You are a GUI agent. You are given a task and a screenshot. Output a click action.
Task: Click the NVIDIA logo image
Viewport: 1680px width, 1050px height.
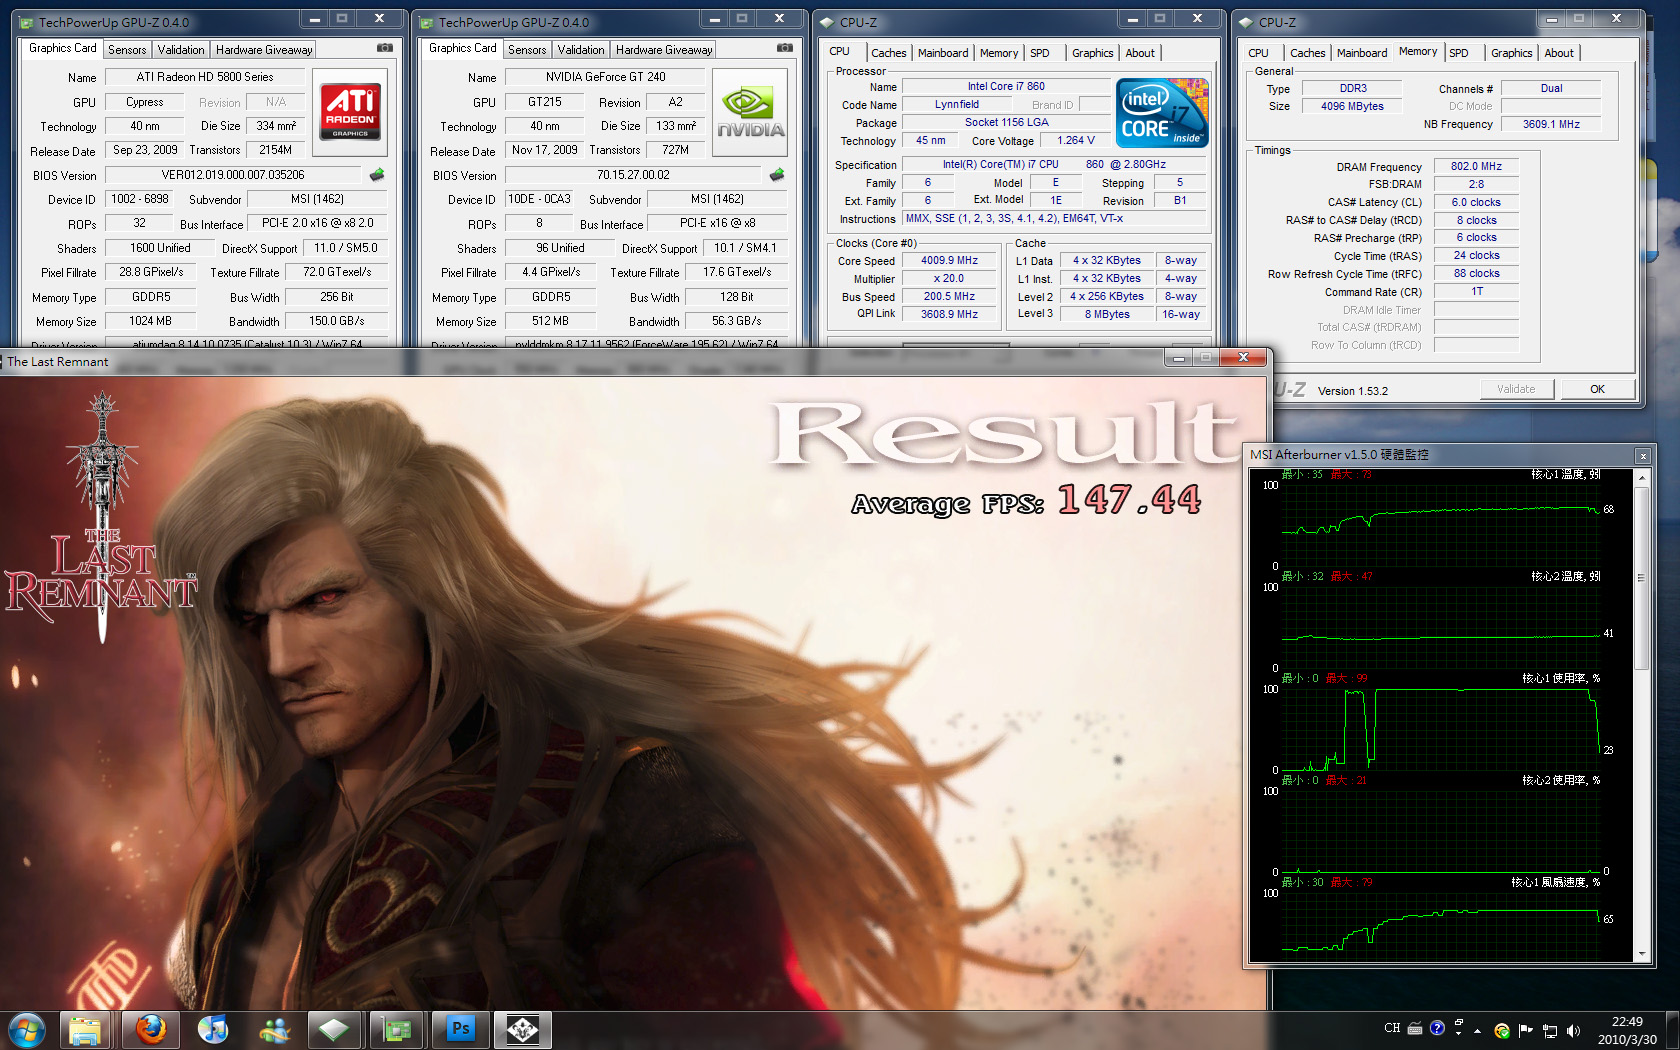tap(750, 112)
